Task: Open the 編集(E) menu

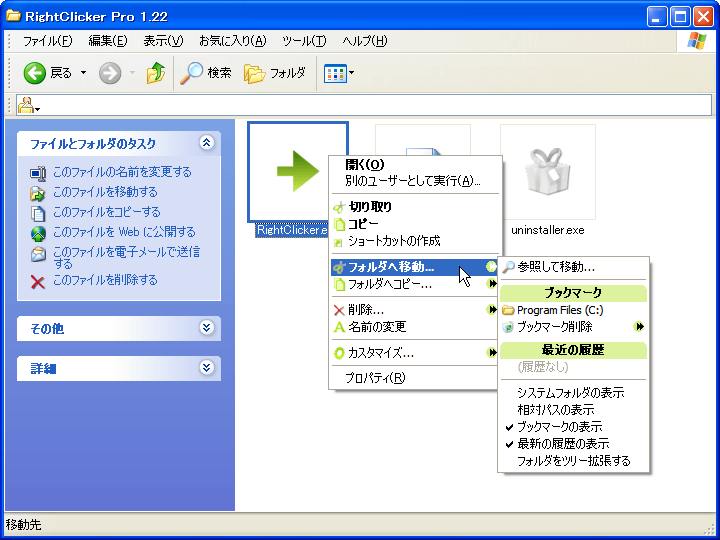Action: [x=108, y=41]
